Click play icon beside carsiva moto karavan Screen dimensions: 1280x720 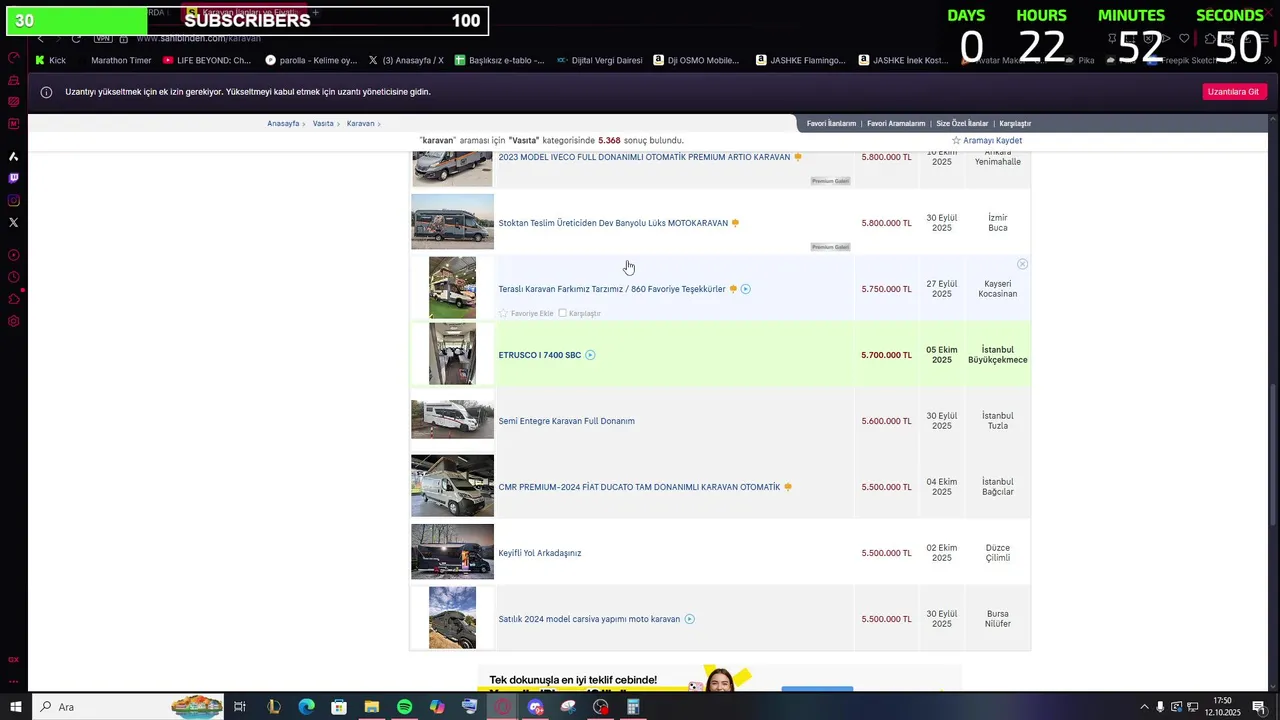[690, 619]
